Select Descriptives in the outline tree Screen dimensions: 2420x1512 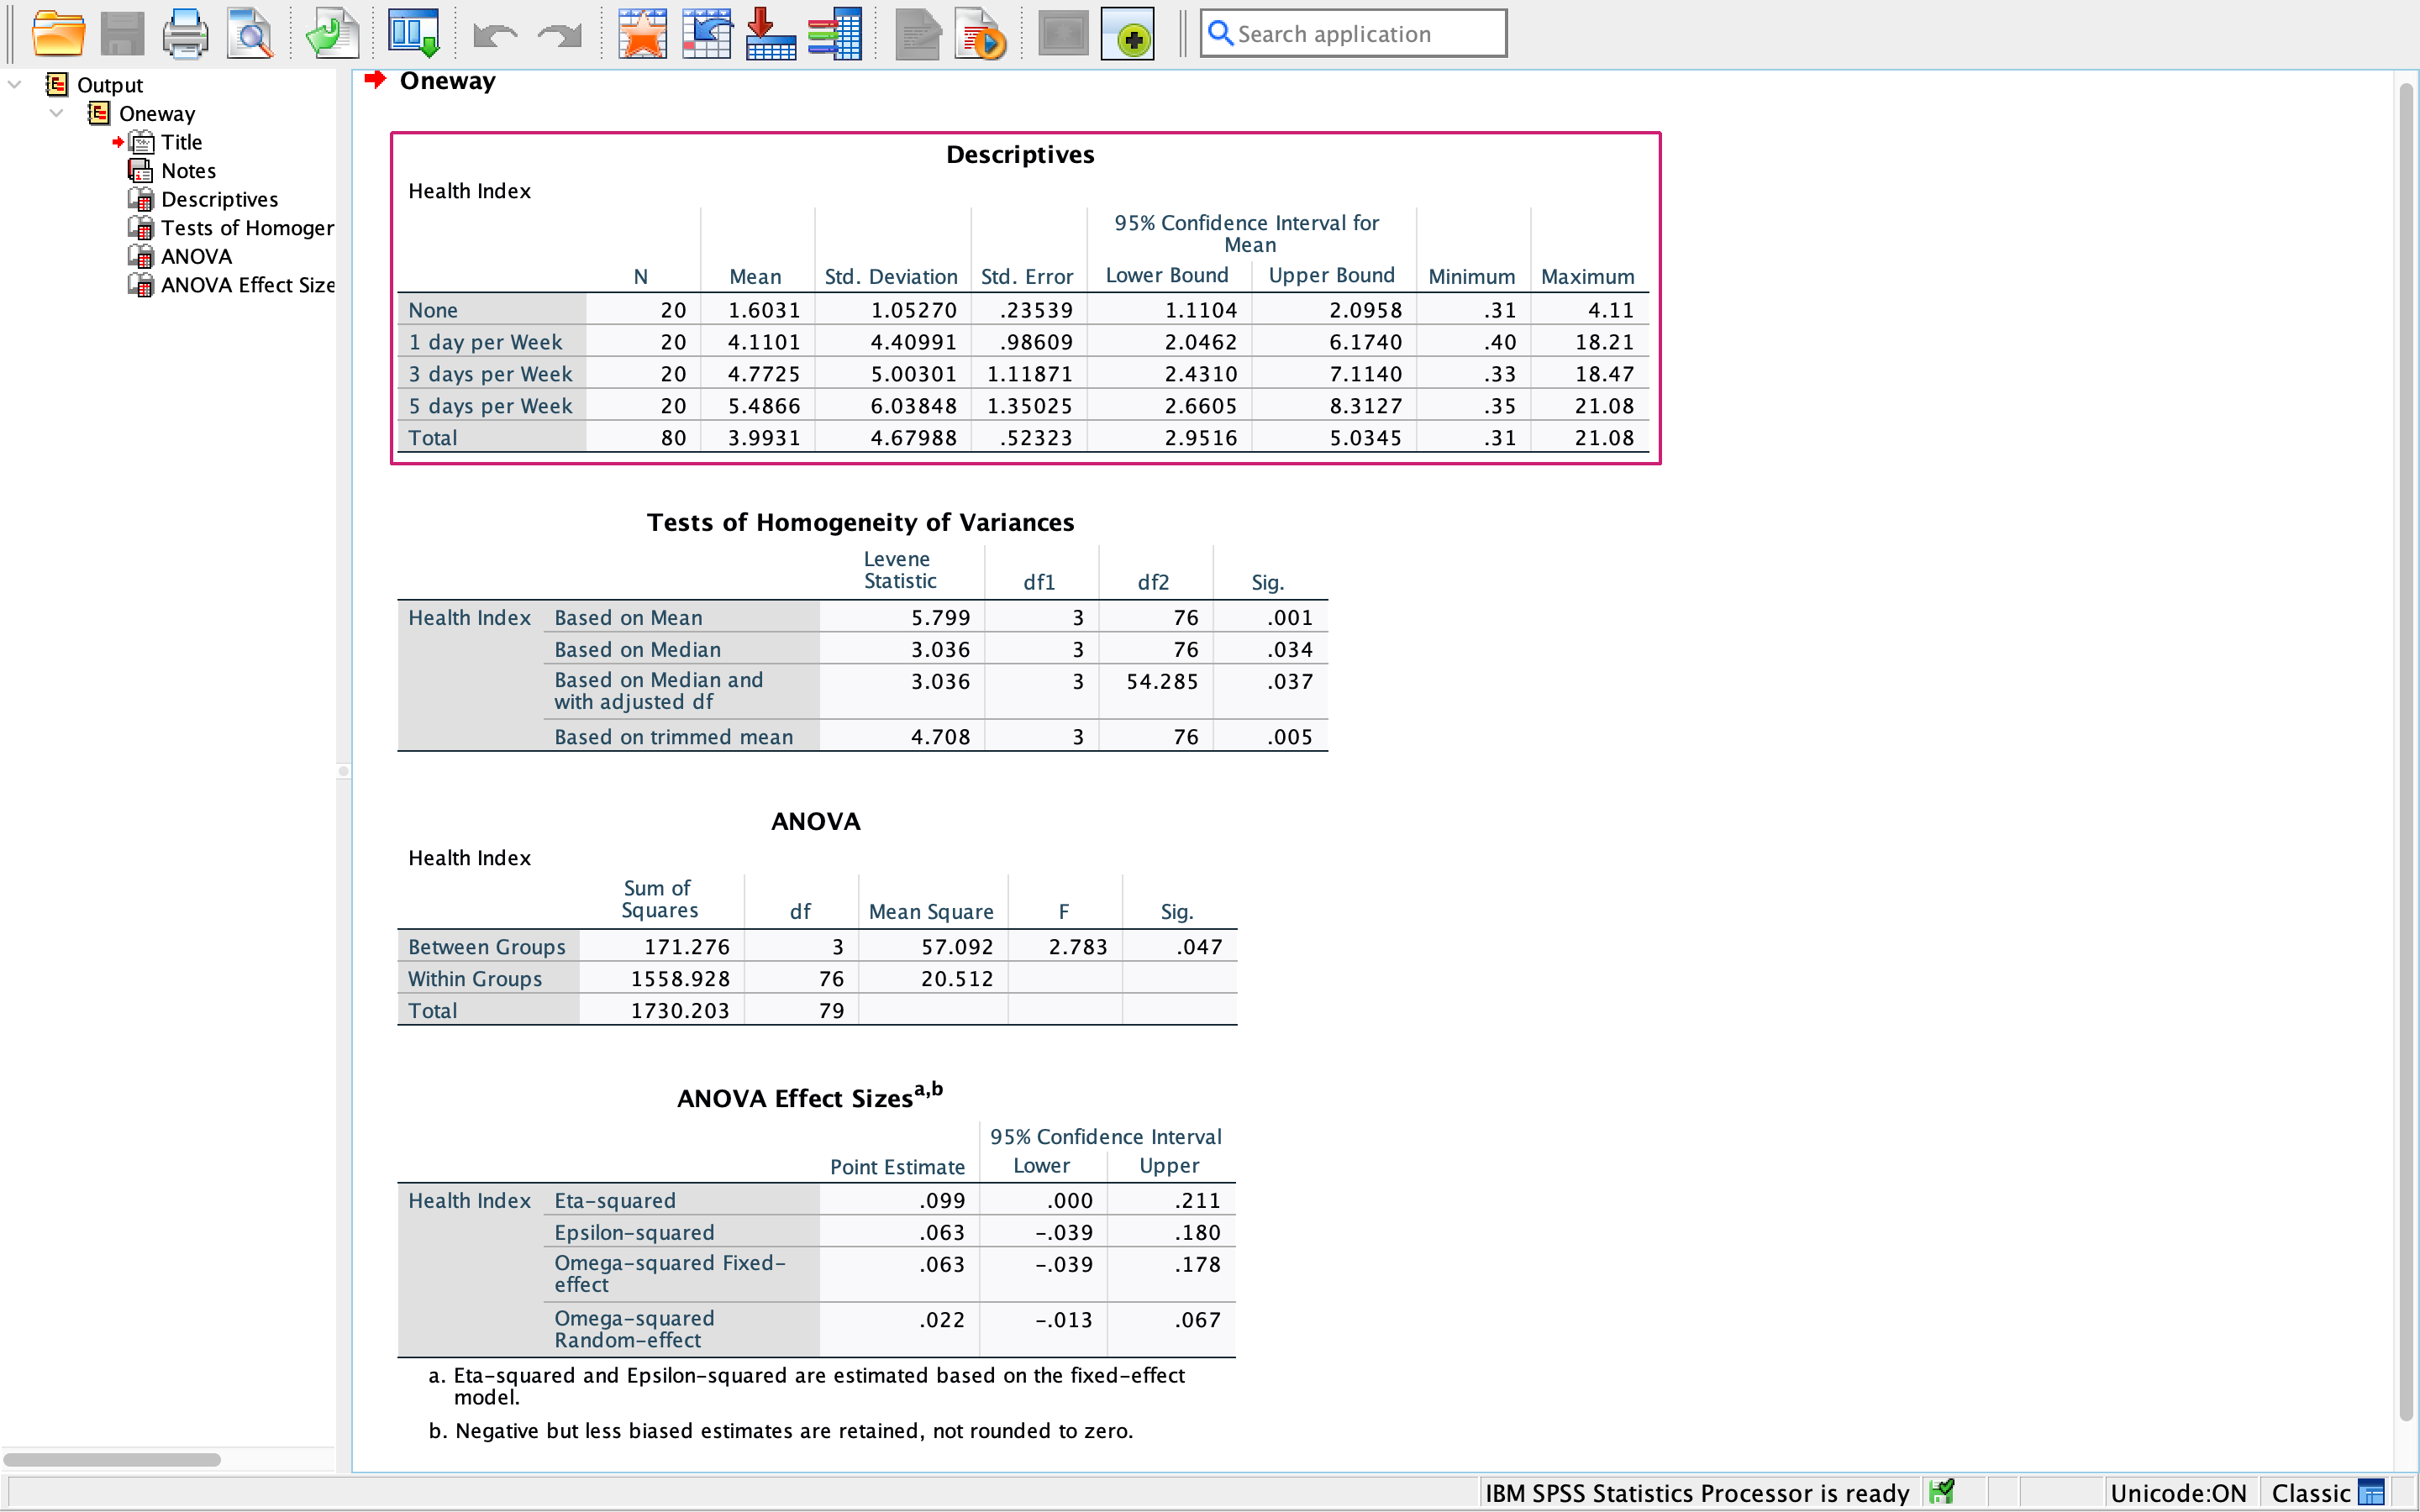(220, 199)
